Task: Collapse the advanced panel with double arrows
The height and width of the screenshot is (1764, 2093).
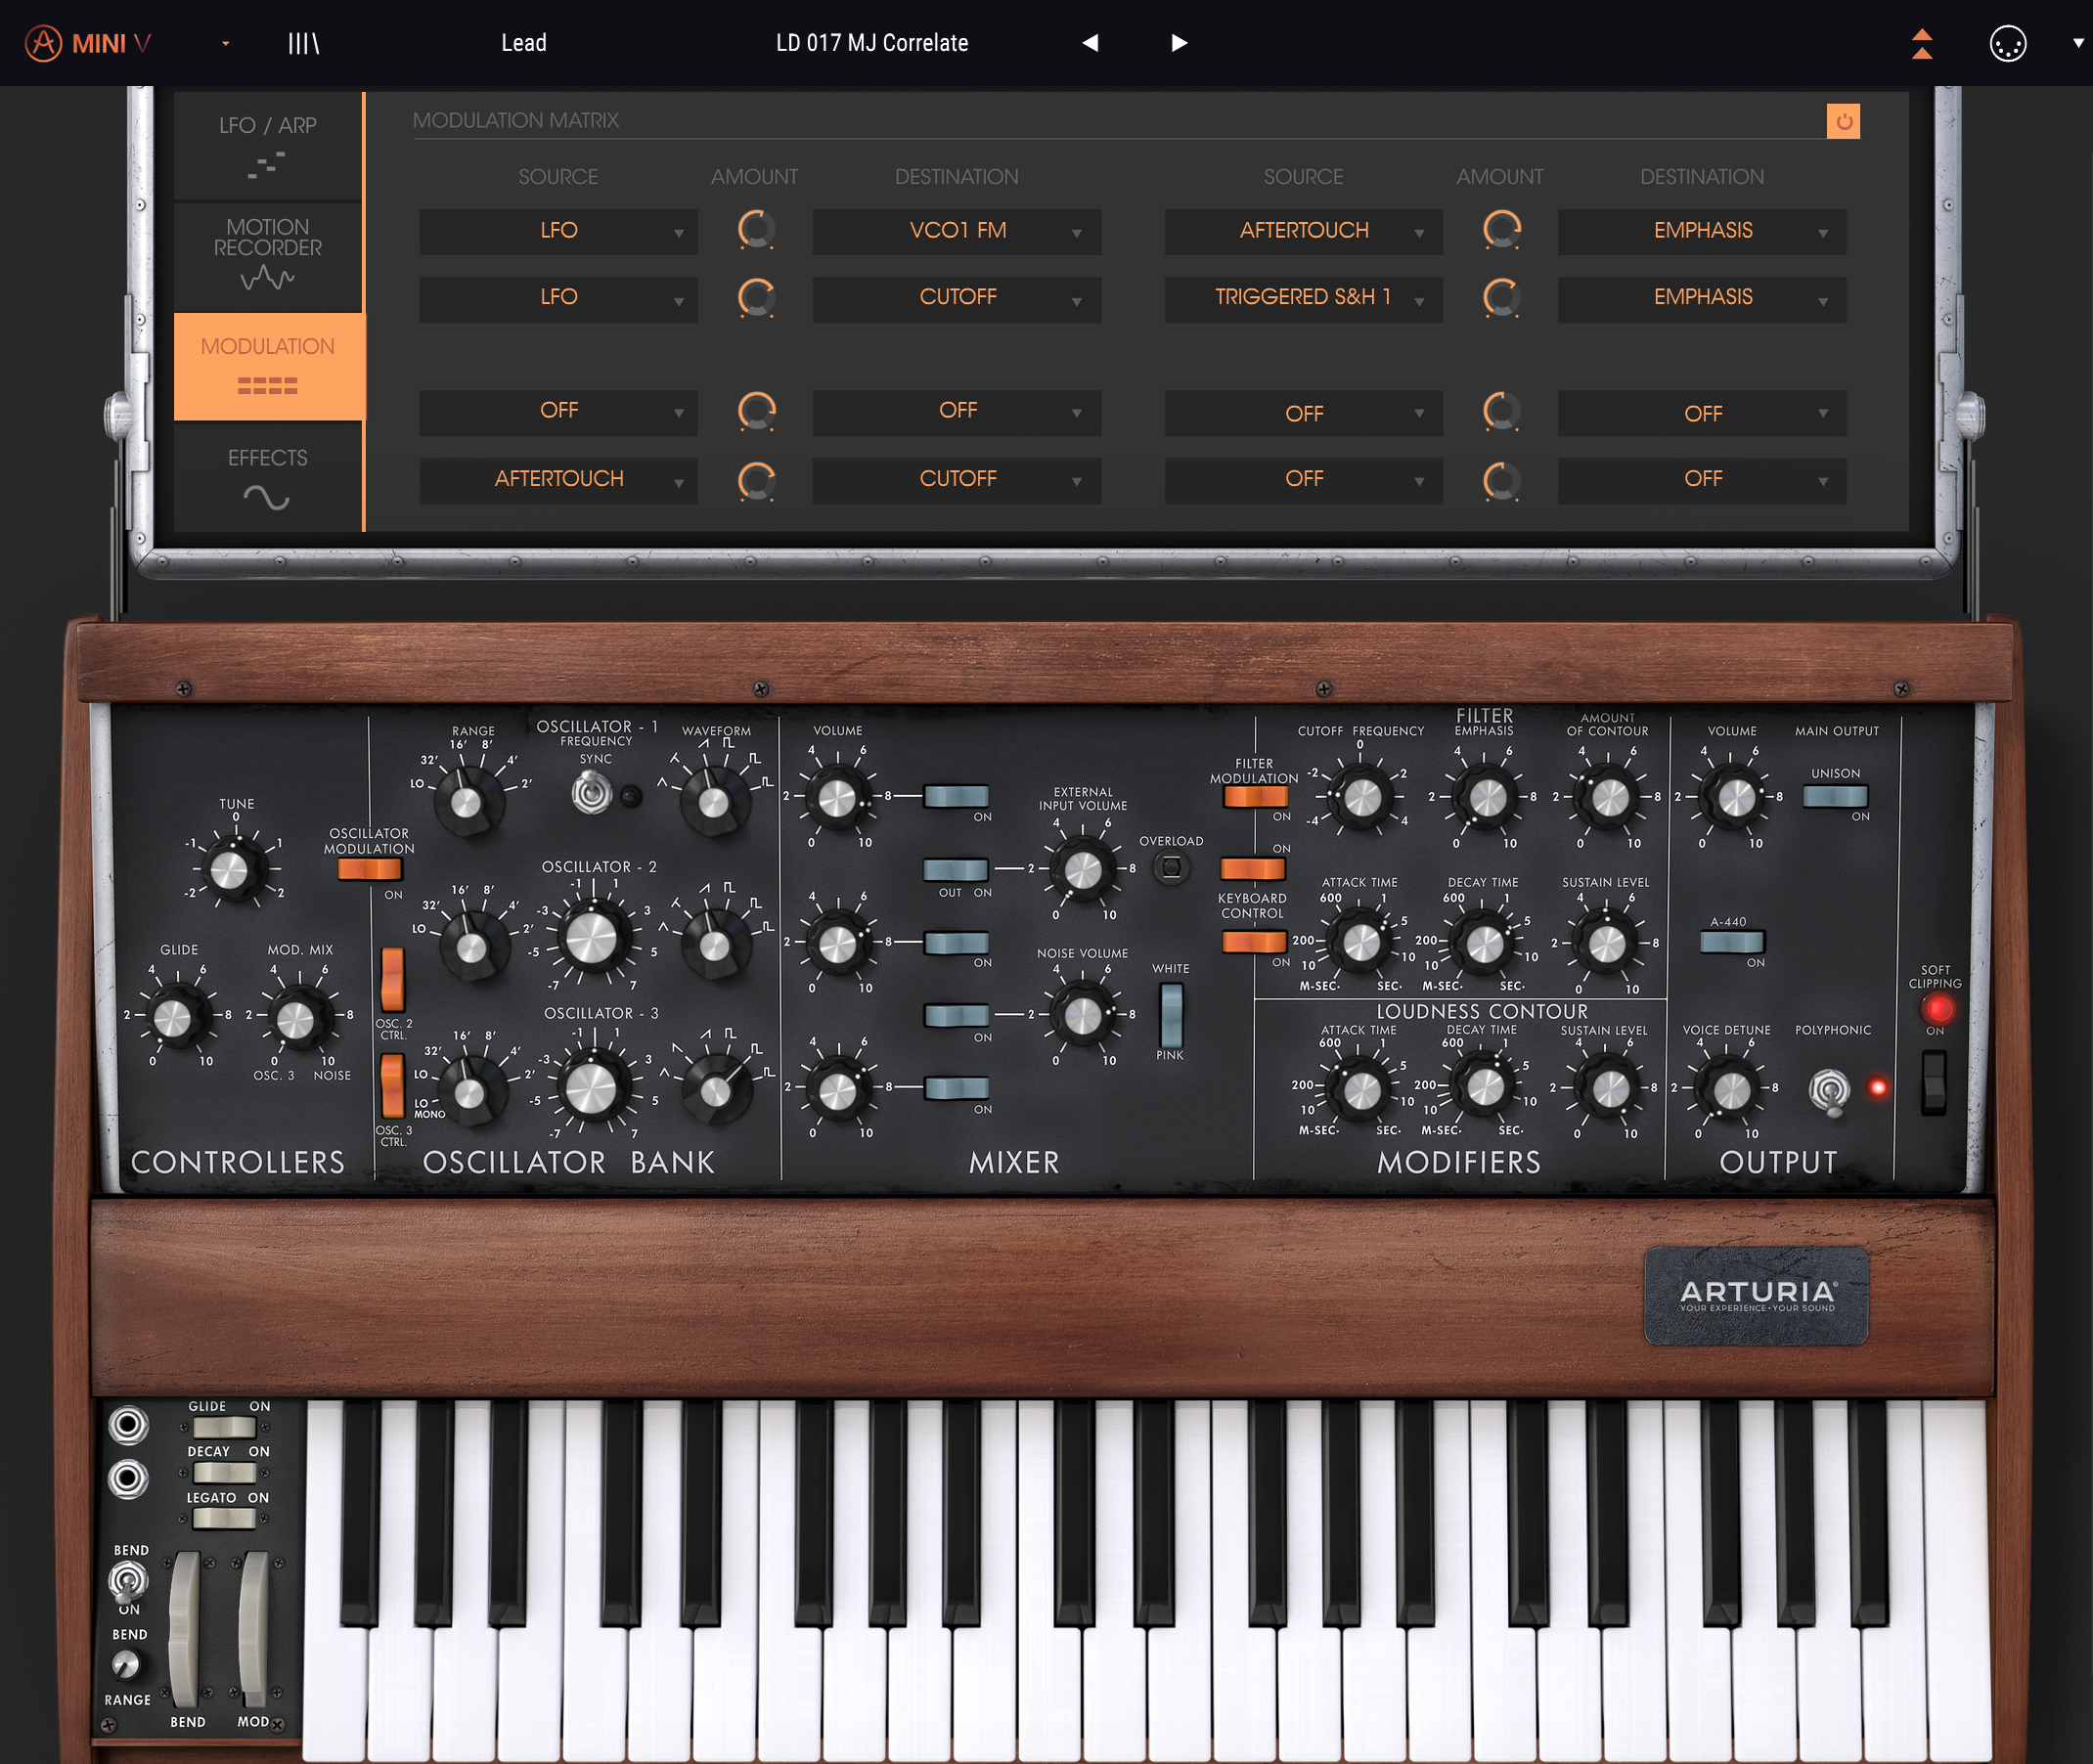Action: (x=1921, y=43)
